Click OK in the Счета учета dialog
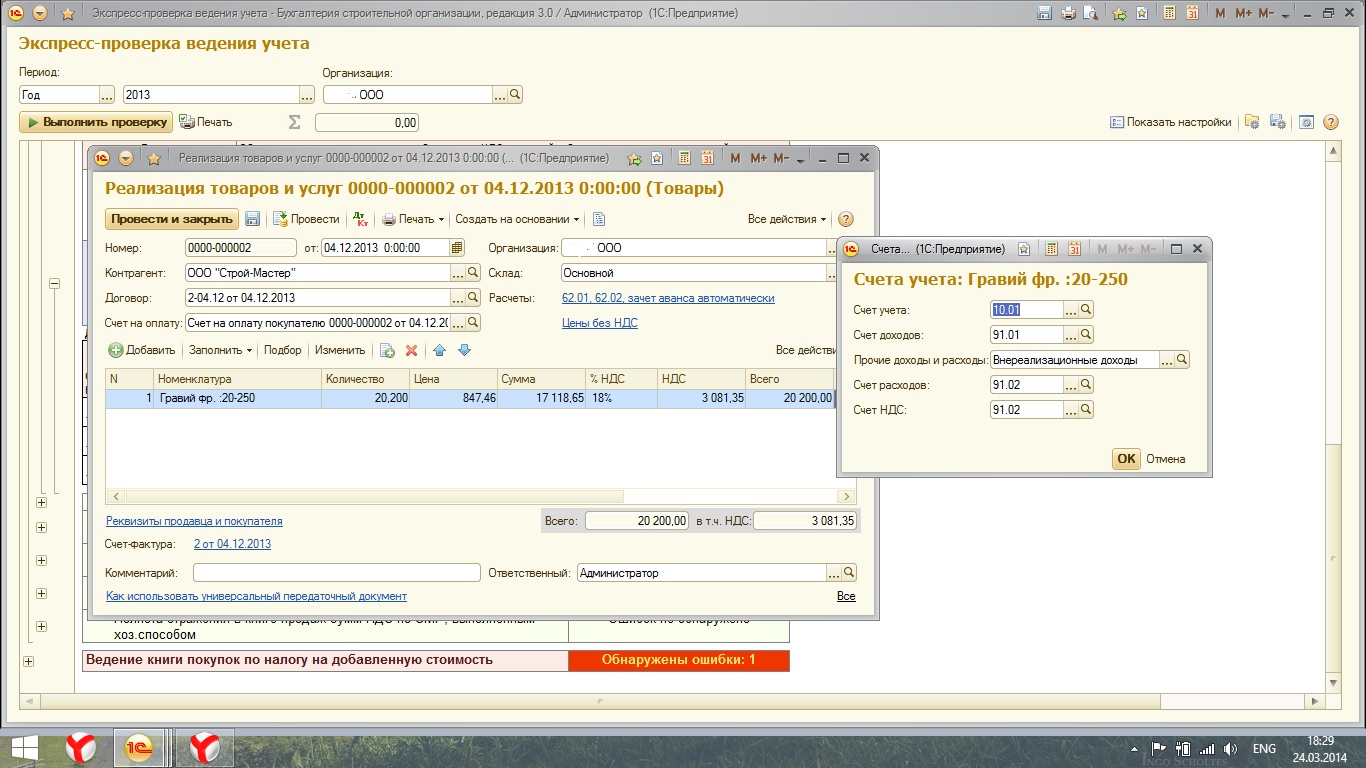This screenshot has width=1366, height=768. [1126, 459]
